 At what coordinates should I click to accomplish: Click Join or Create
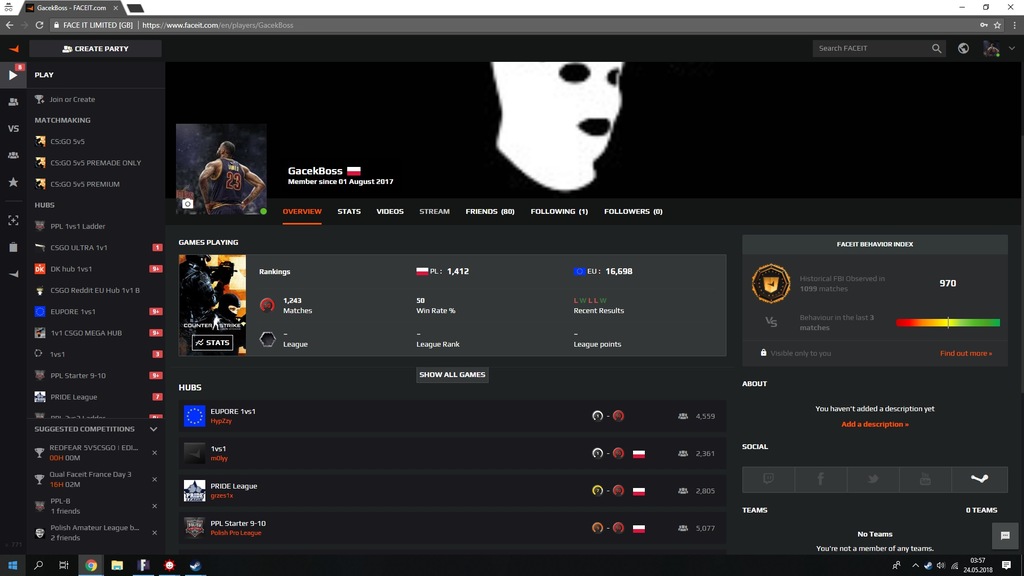[x=72, y=99]
